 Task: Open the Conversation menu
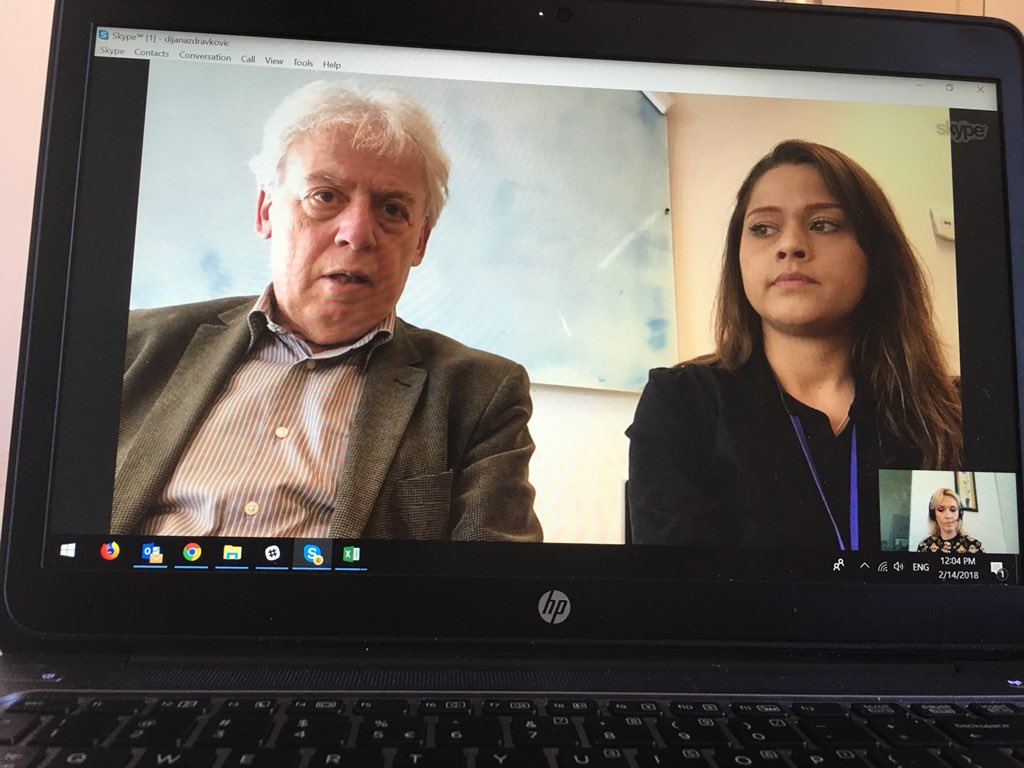point(205,57)
